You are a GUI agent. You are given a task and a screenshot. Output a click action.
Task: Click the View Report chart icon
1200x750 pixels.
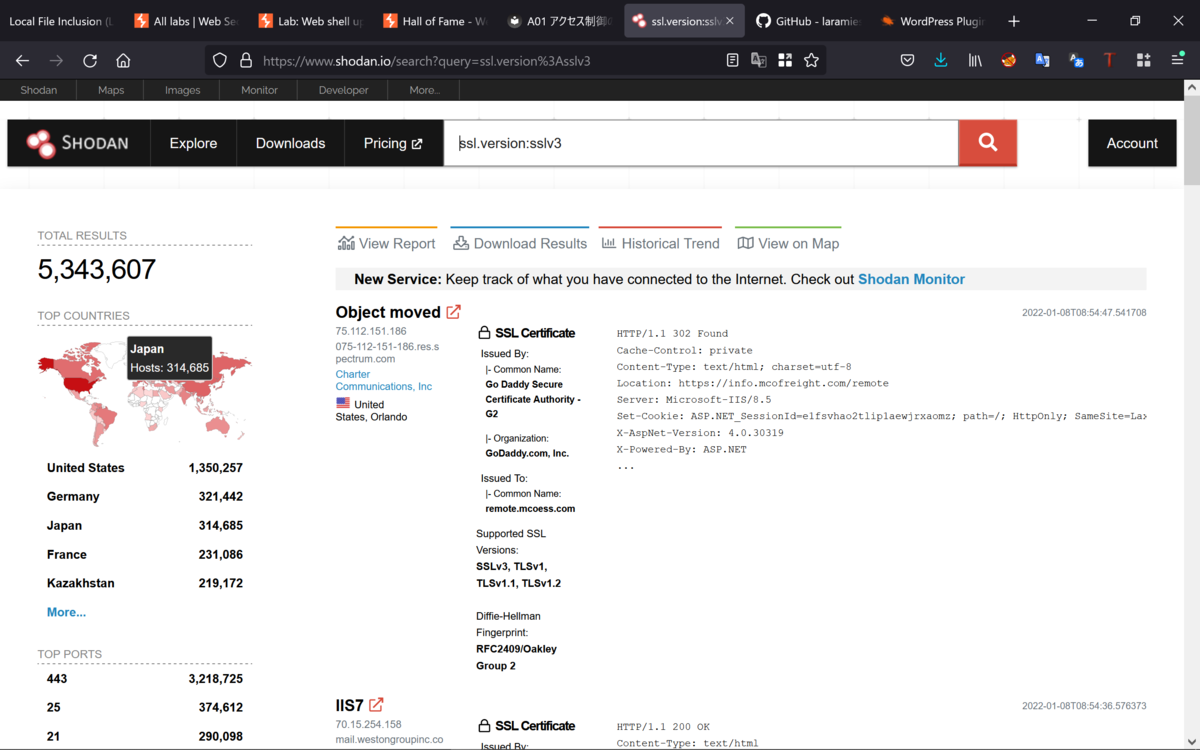click(x=346, y=243)
